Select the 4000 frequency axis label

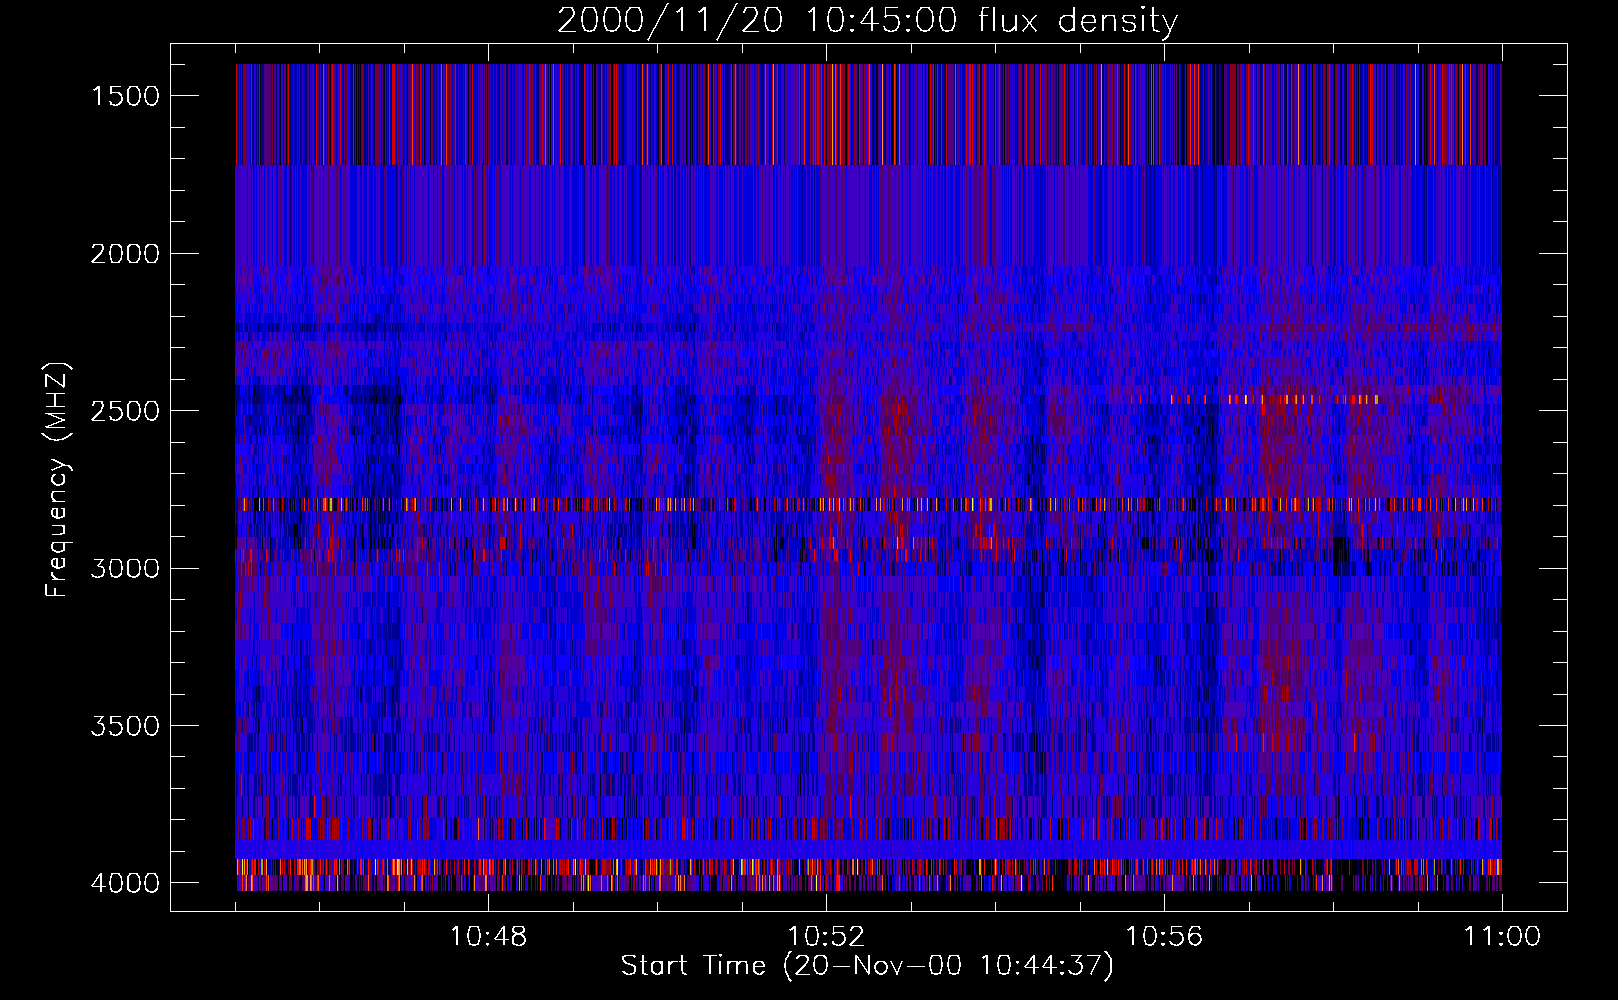click(x=125, y=883)
